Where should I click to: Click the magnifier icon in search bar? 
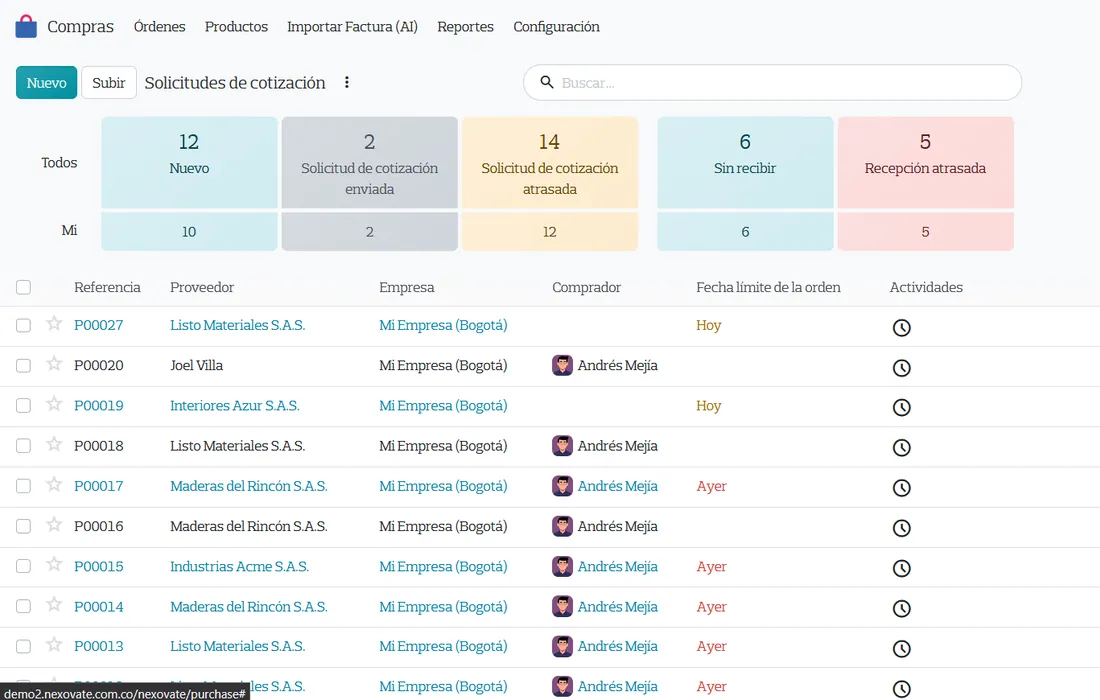tap(546, 82)
